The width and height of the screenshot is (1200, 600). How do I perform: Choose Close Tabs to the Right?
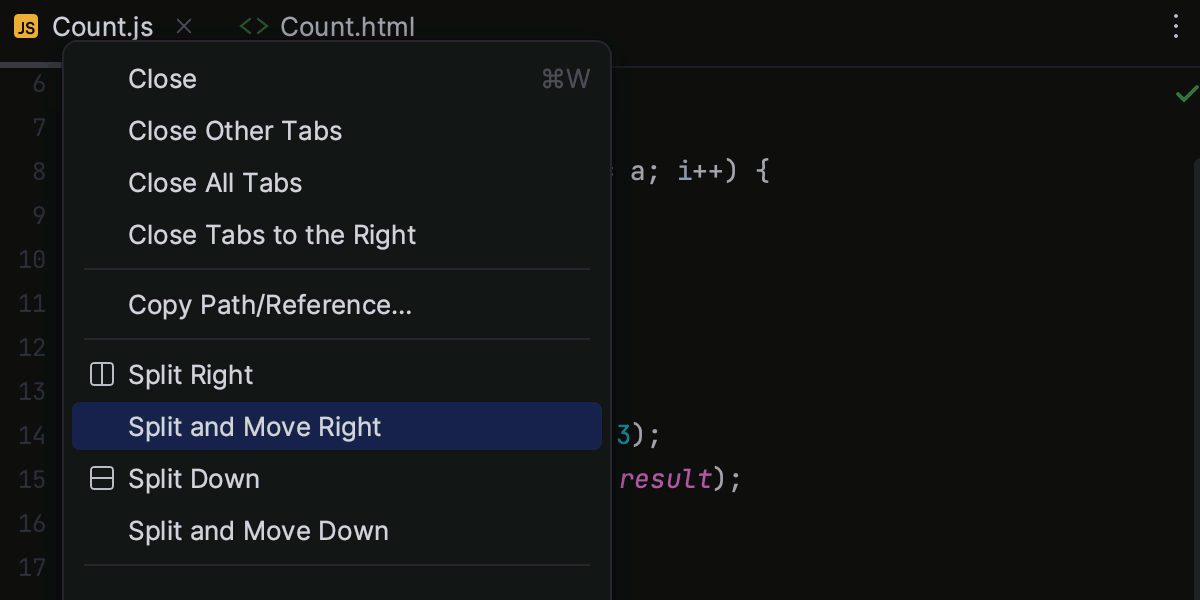coord(272,234)
